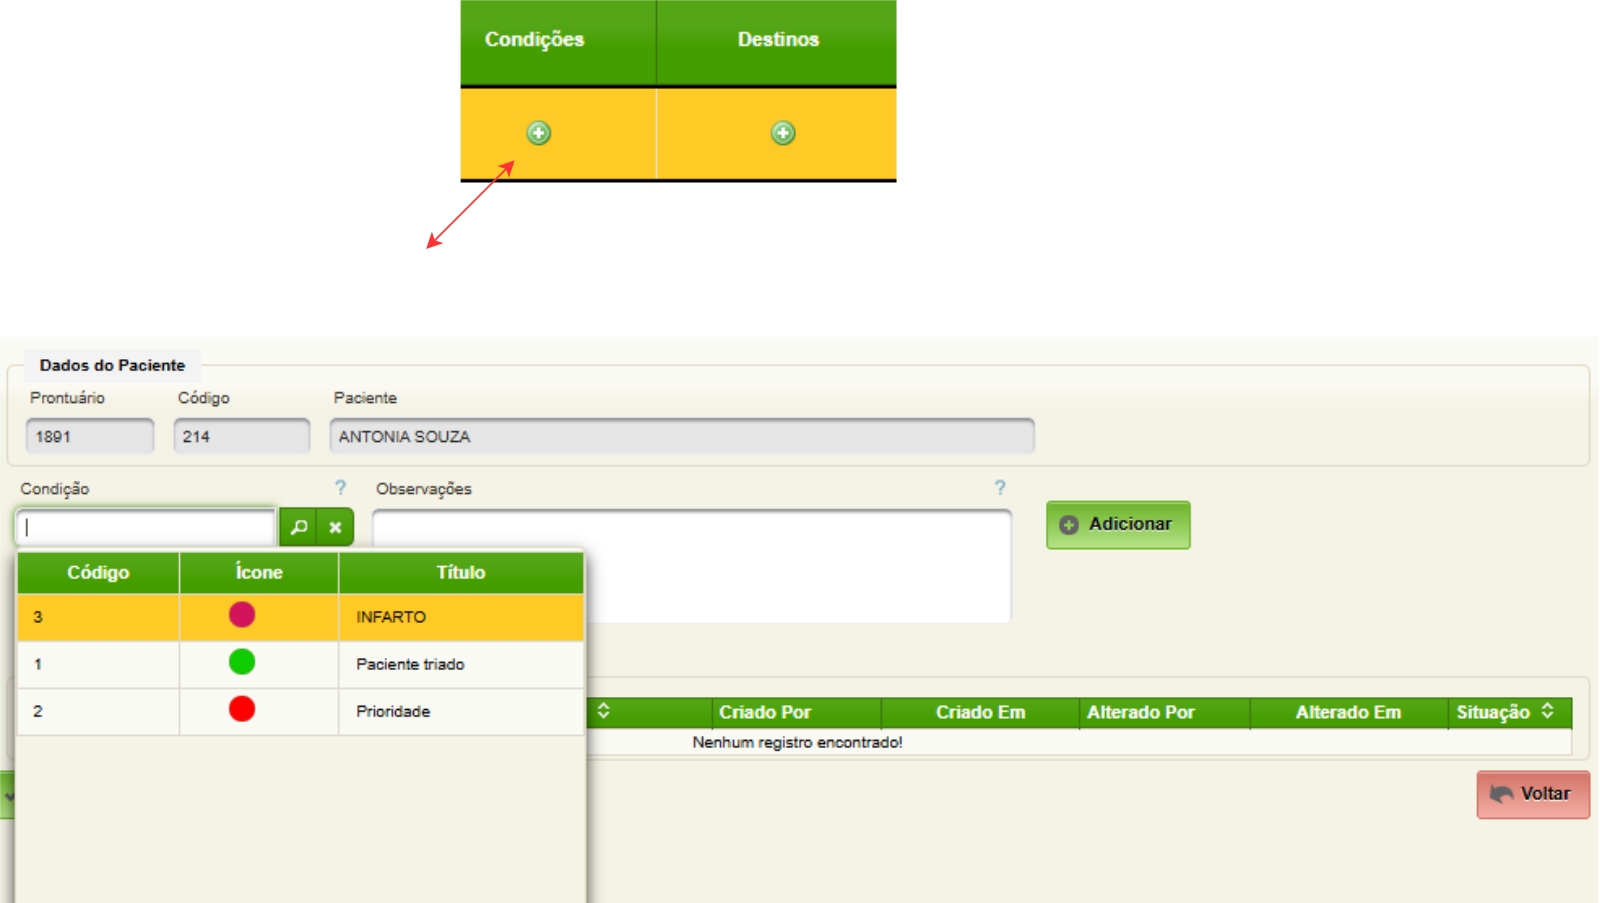The height and width of the screenshot is (903, 1600).
Task: Click the magnifier search icon beside Condição
Action: [298, 527]
